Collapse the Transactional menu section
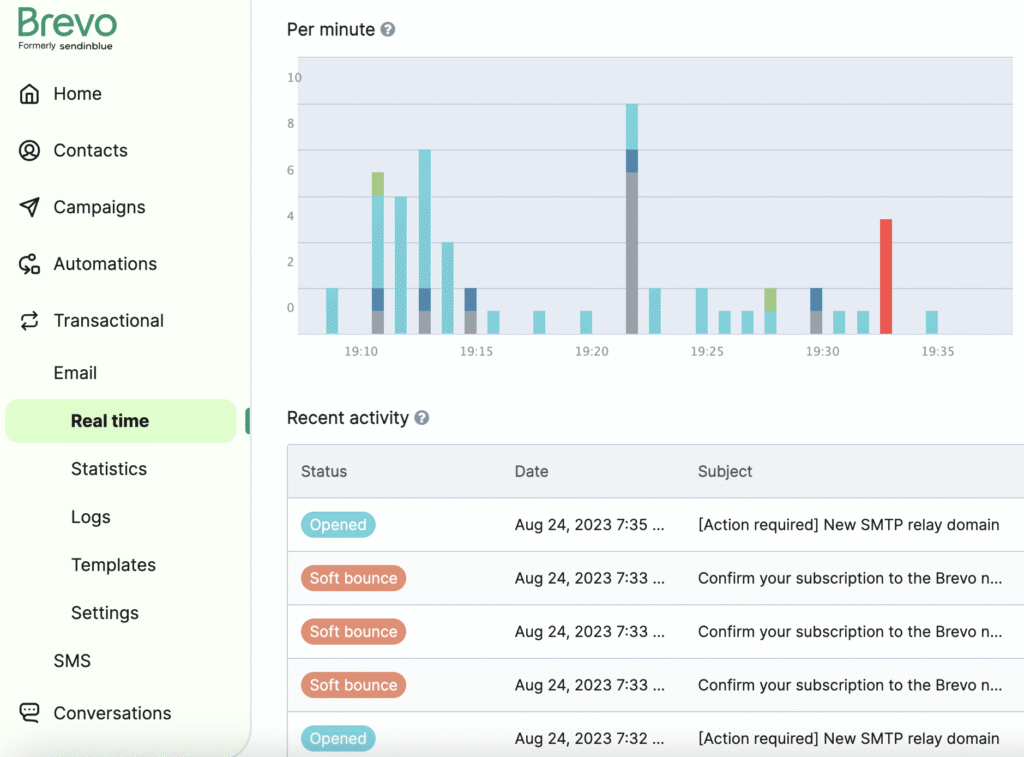Image resolution: width=1024 pixels, height=757 pixels. (x=108, y=321)
